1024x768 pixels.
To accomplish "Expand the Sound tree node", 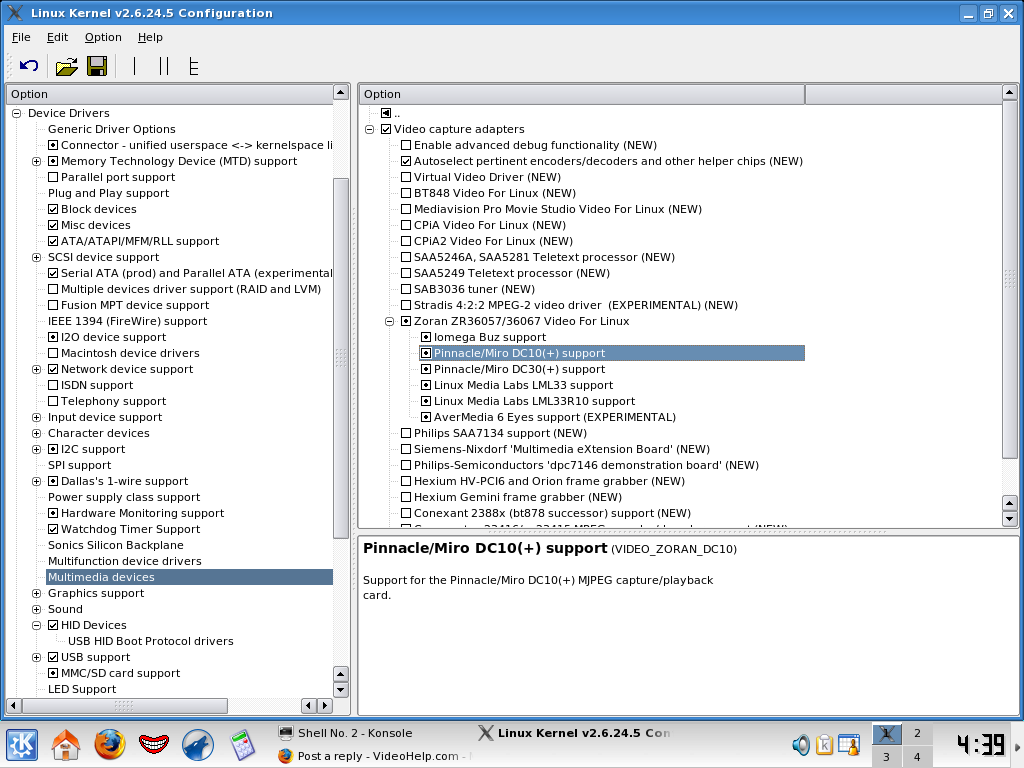I will 37,609.
